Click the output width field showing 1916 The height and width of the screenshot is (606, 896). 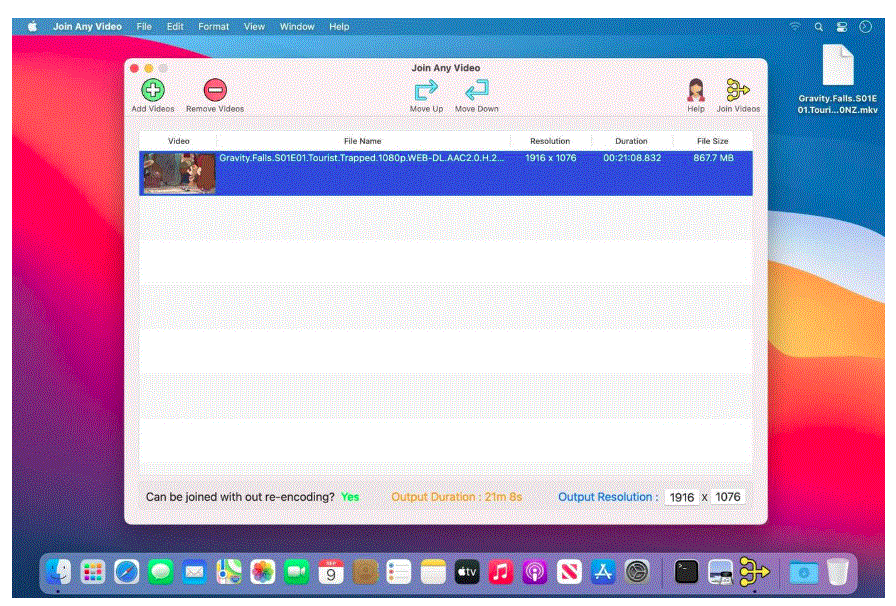(x=681, y=497)
